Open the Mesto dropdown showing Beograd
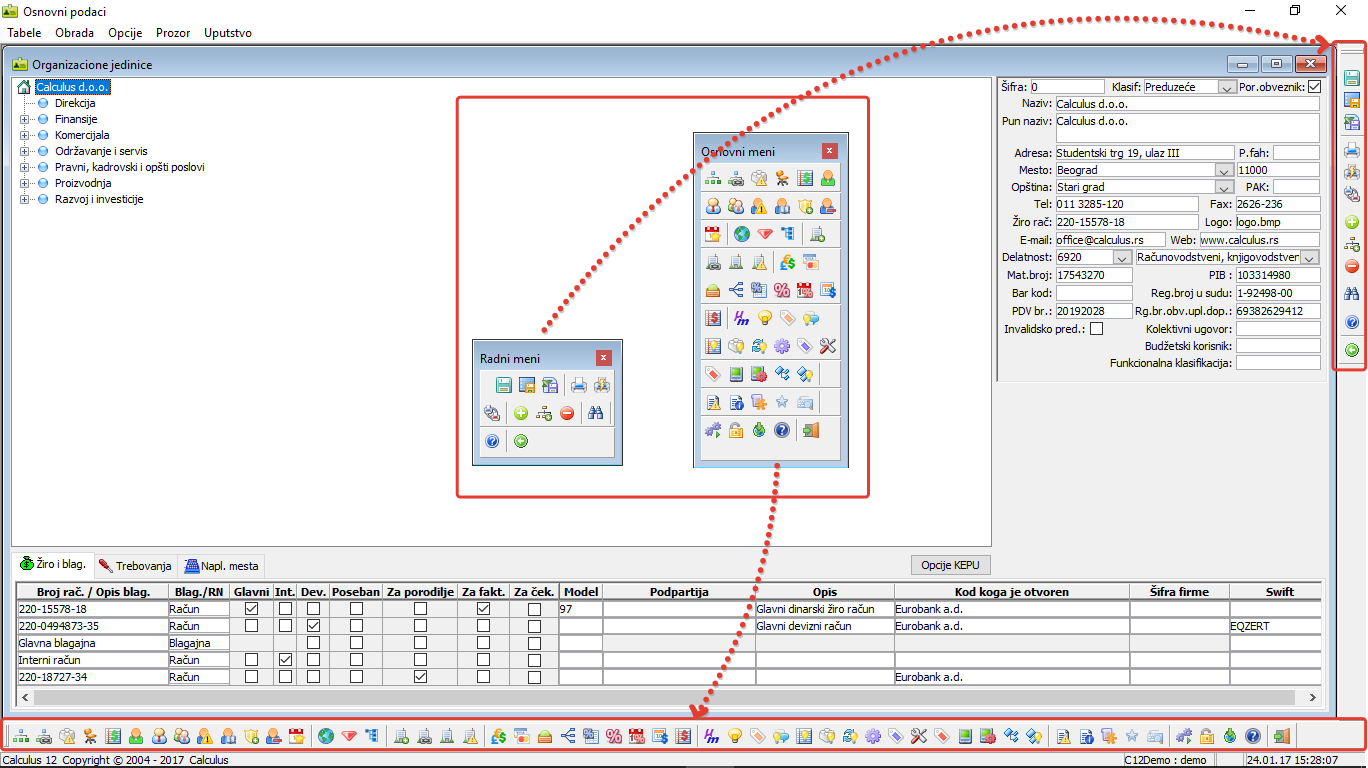Viewport: 1368px width, 768px height. (x=1224, y=171)
